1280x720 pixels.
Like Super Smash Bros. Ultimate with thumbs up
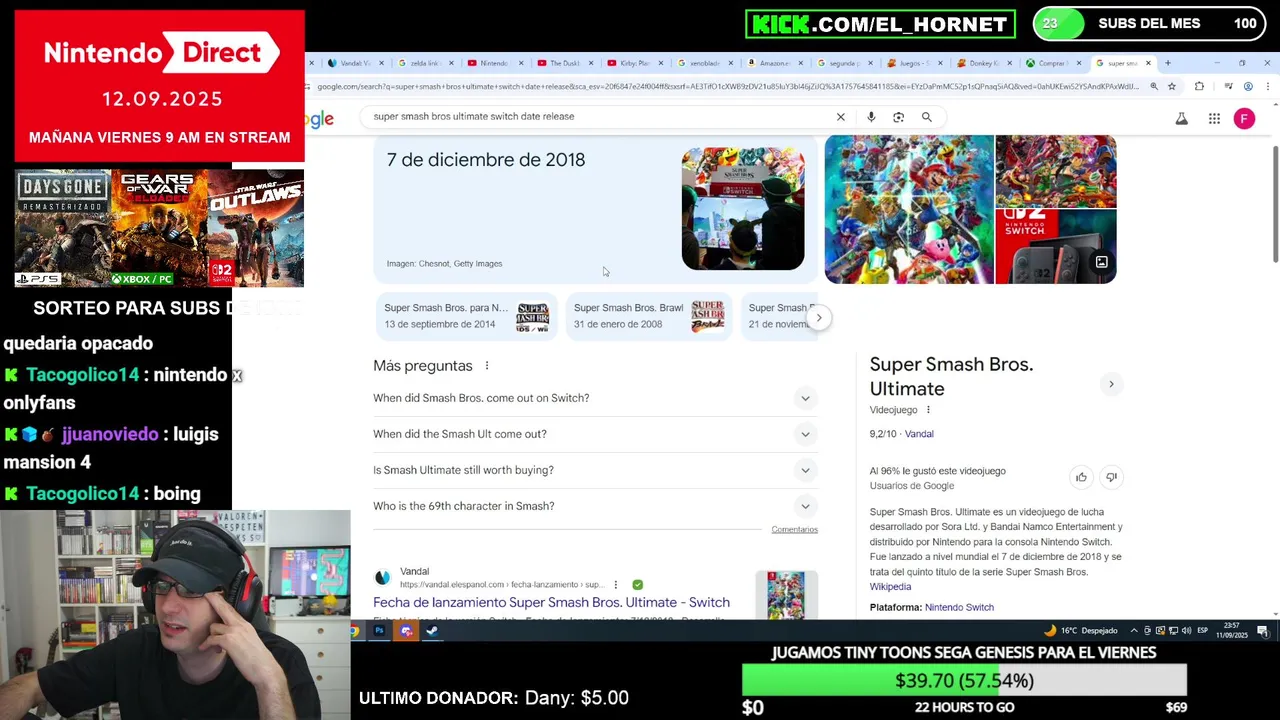pyautogui.click(x=1081, y=478)
